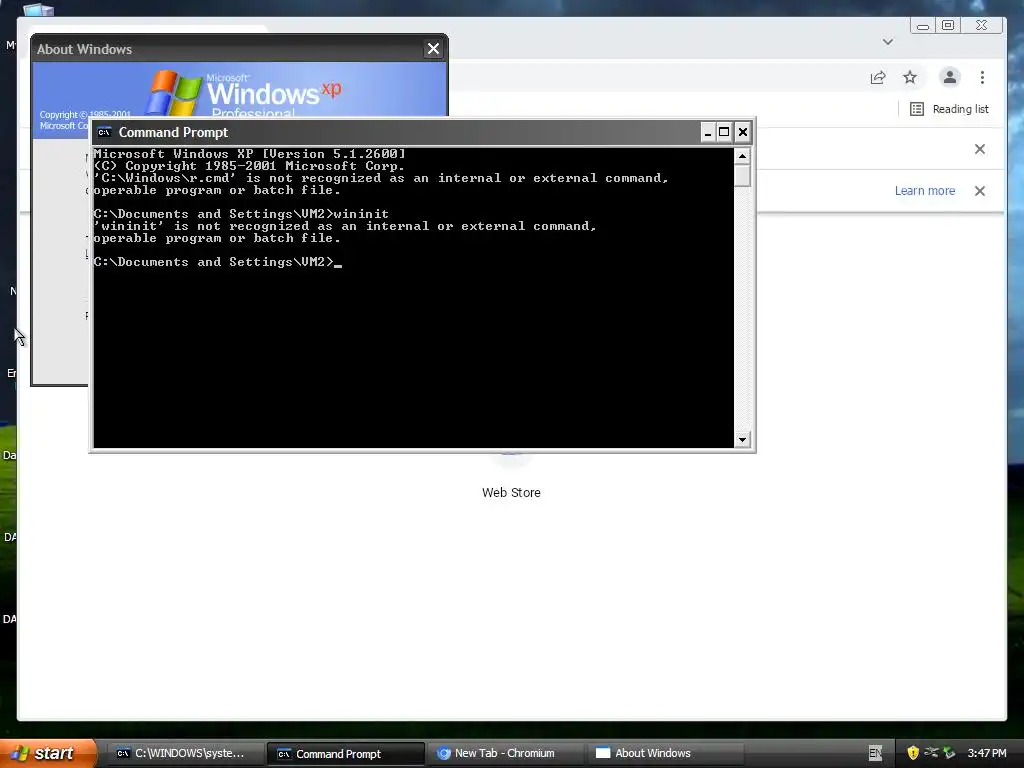The height and width of the screenshot is (768, 1024).
Task: Switch to New Tab - Chromium taskbar button
Action: [504, 754]
